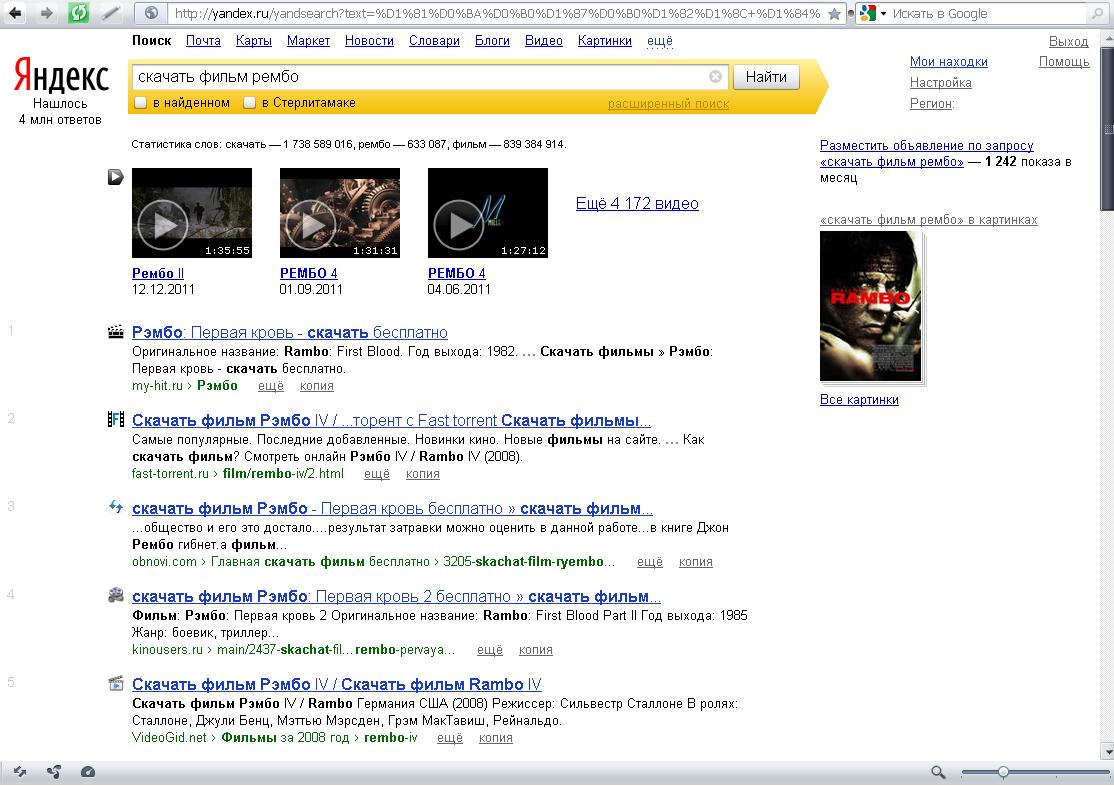This screenshot has height=786, width=1114.
Task: Open 'Ещё 4 172 видео' link
Action: (637, 203)
